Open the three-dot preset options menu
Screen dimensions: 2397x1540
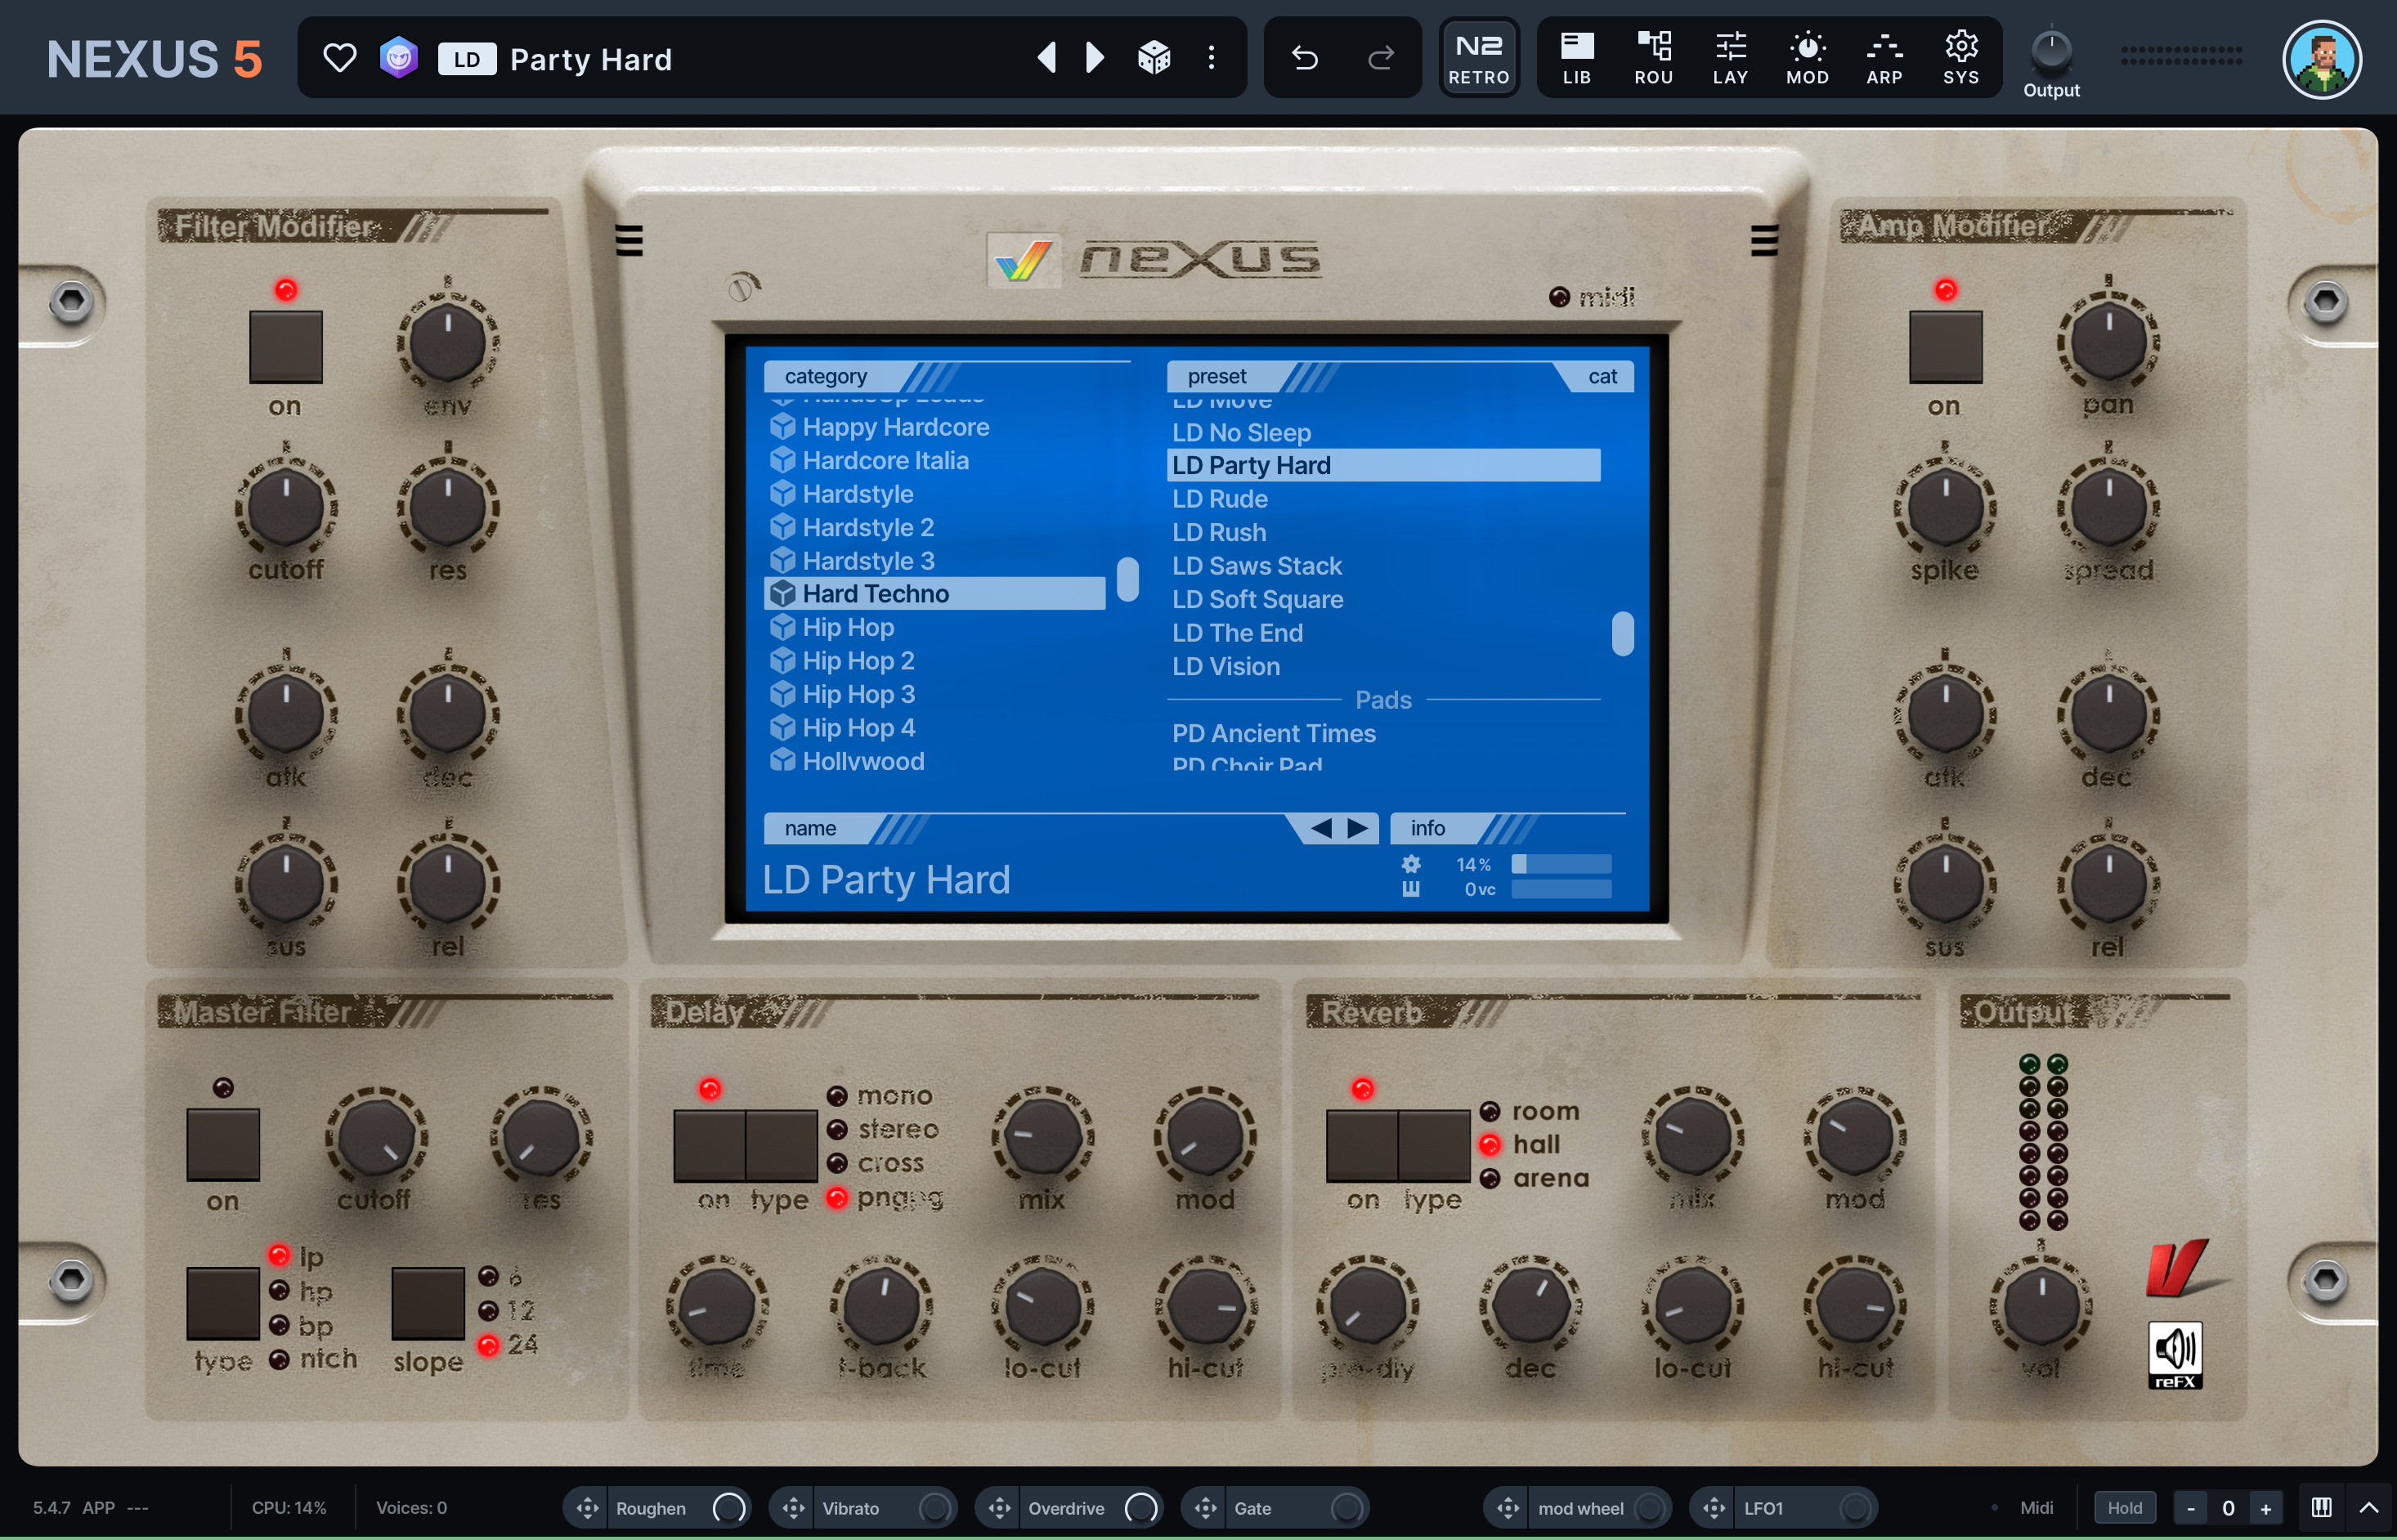point(1211,58)
